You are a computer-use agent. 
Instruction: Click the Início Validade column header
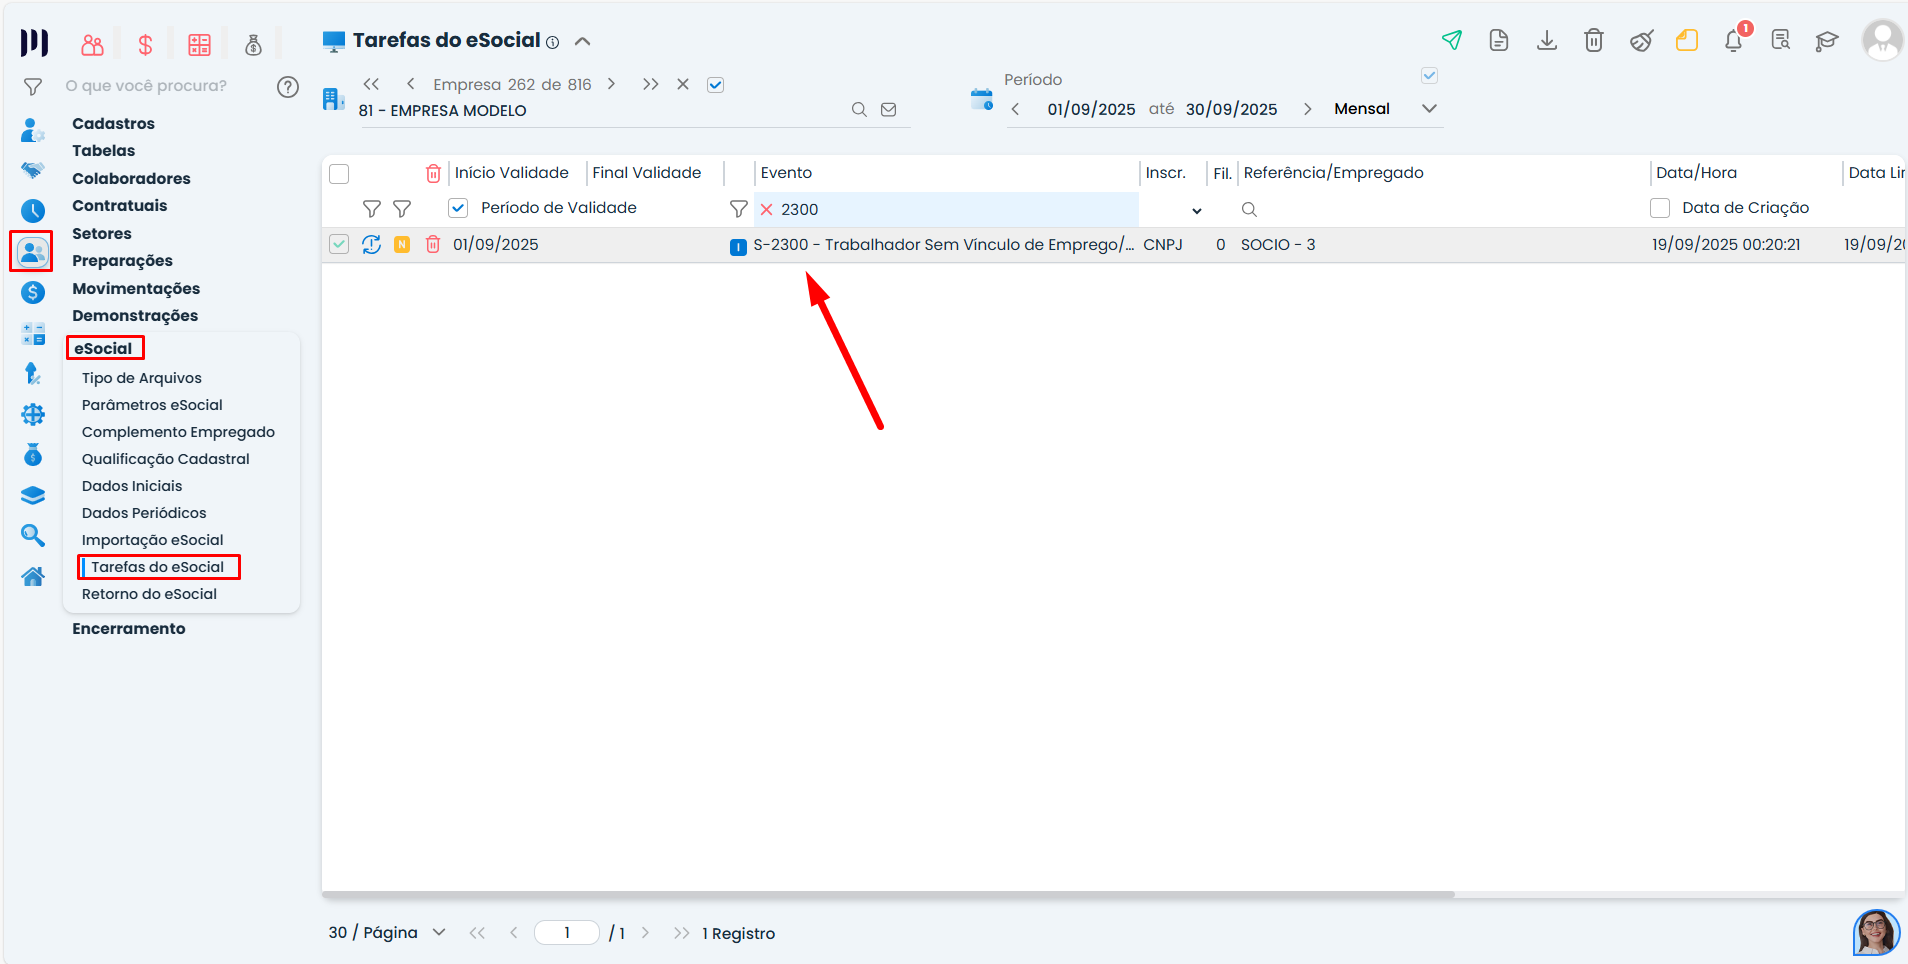pos(511,173)
